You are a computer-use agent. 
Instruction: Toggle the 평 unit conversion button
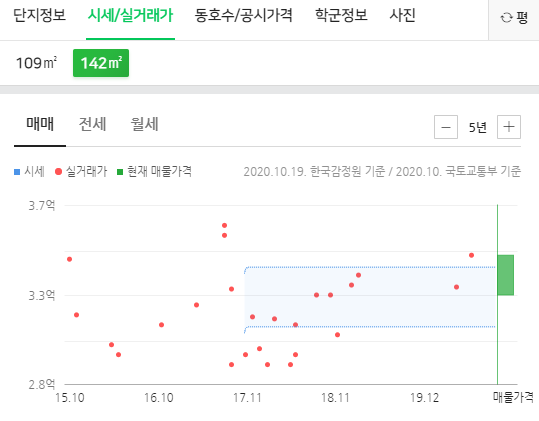click(x=514, y=17)
